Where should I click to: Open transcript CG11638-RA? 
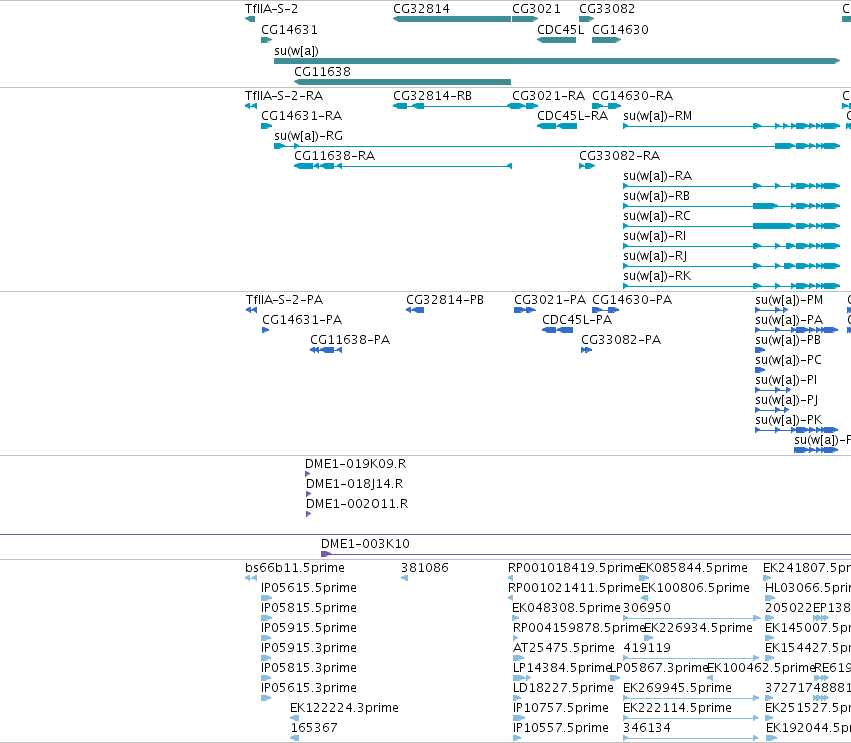(334, 156)
